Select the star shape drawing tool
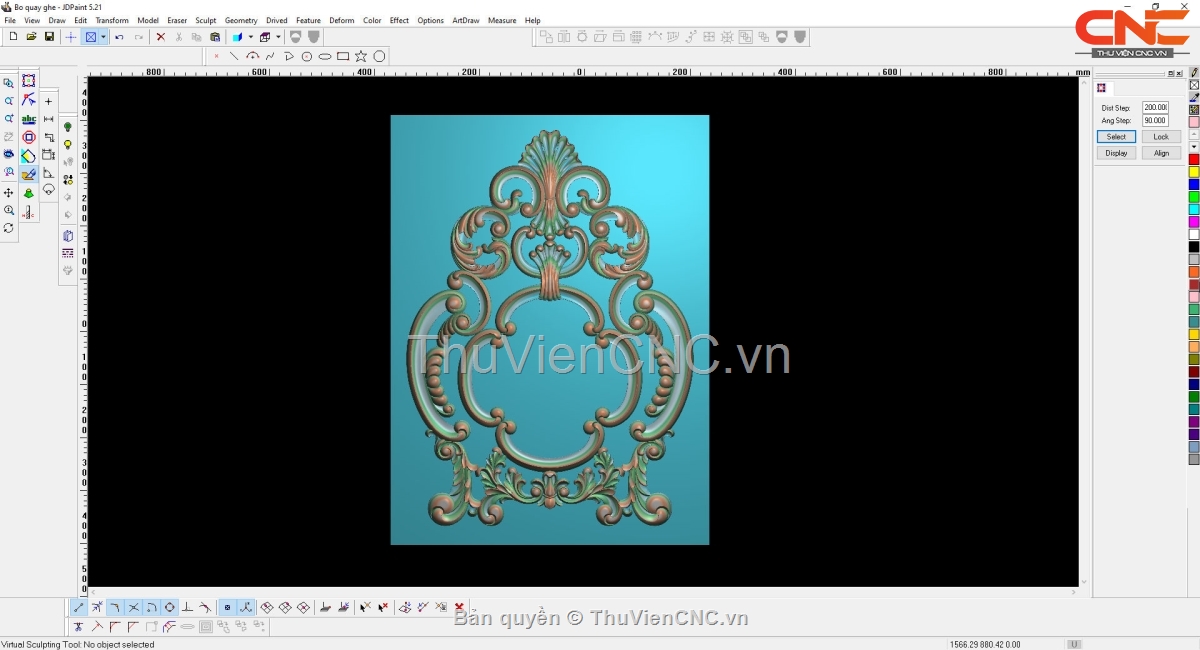Image resolution: width=1200 pixels, height=650 pixels. coord(361,56)
